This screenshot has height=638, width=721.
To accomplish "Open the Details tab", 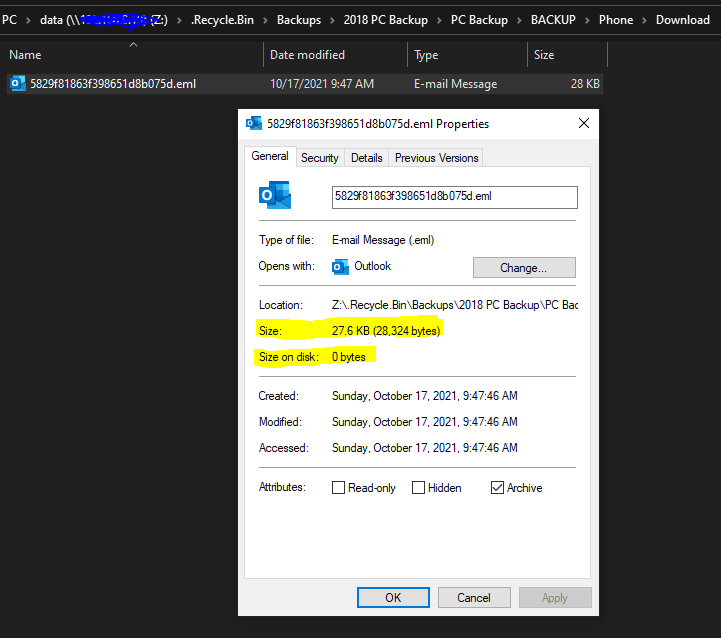I will 366,158.
